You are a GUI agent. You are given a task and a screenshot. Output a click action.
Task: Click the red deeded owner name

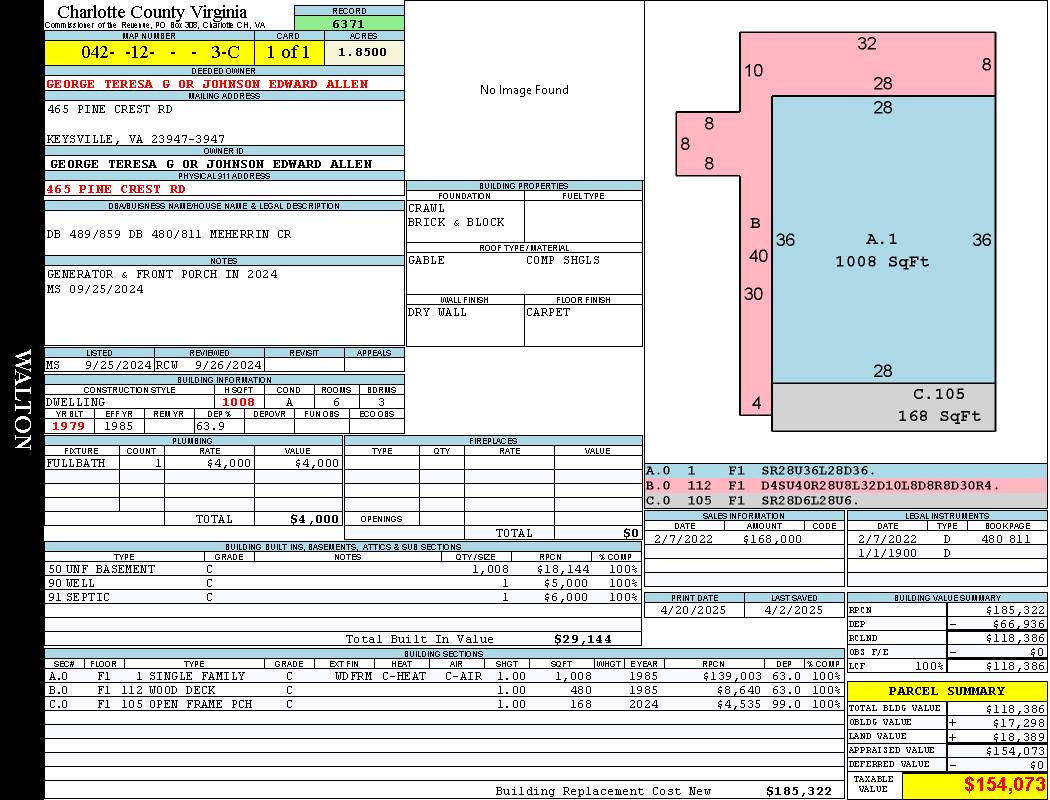pyautogui.click(x=208, y=84)
